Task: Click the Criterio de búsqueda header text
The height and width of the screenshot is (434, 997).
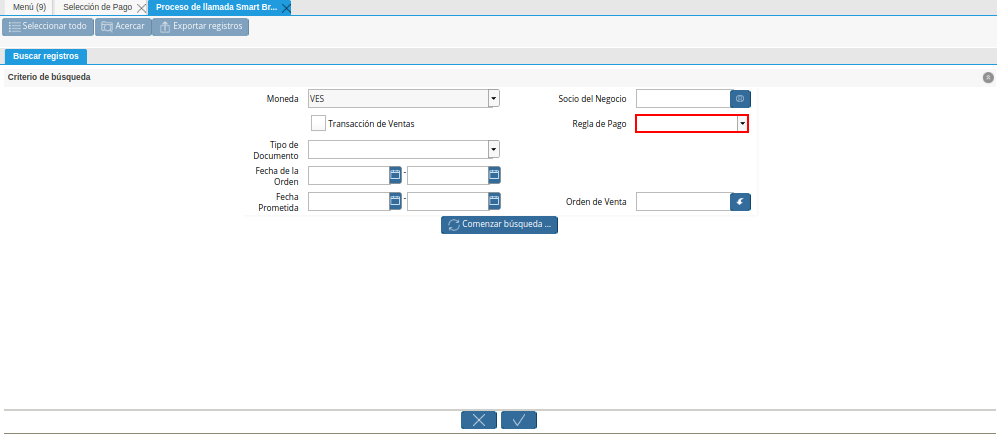Action: tap(49, 78)
